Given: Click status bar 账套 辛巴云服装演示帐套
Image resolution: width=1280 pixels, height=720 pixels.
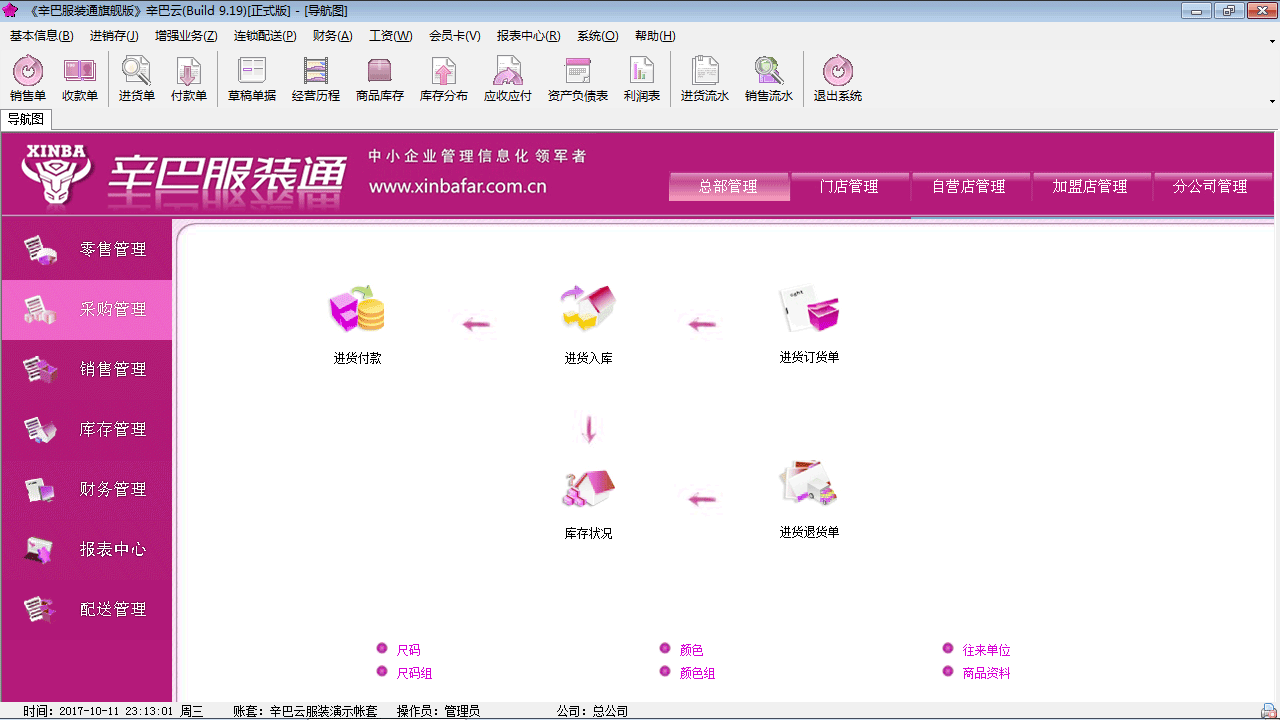Looking at the screenshot, I should tap(305, 711).
